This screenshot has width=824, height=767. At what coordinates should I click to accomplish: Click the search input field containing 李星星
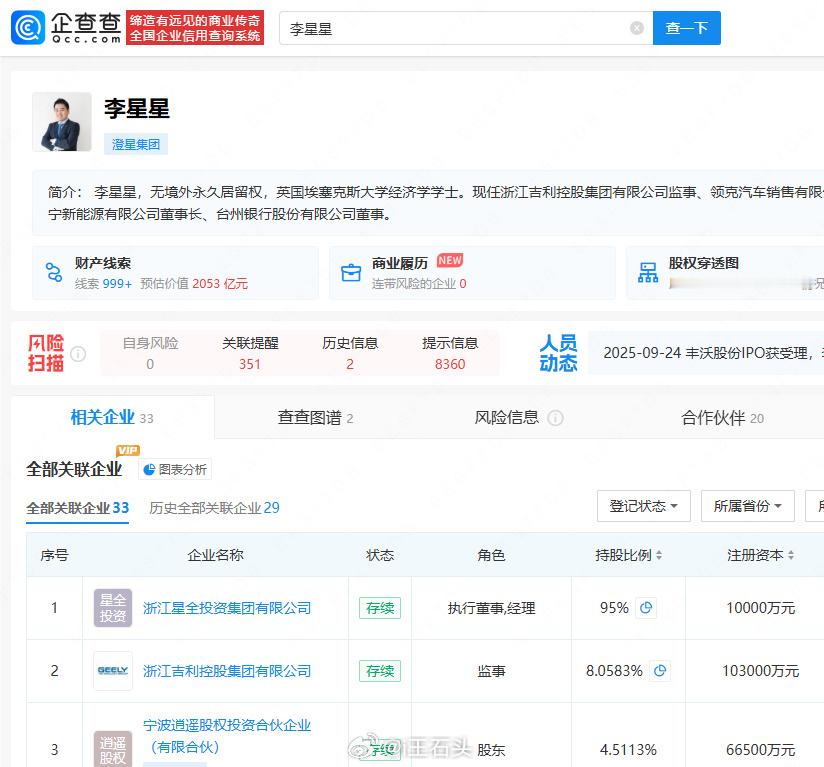coord(455,29)
